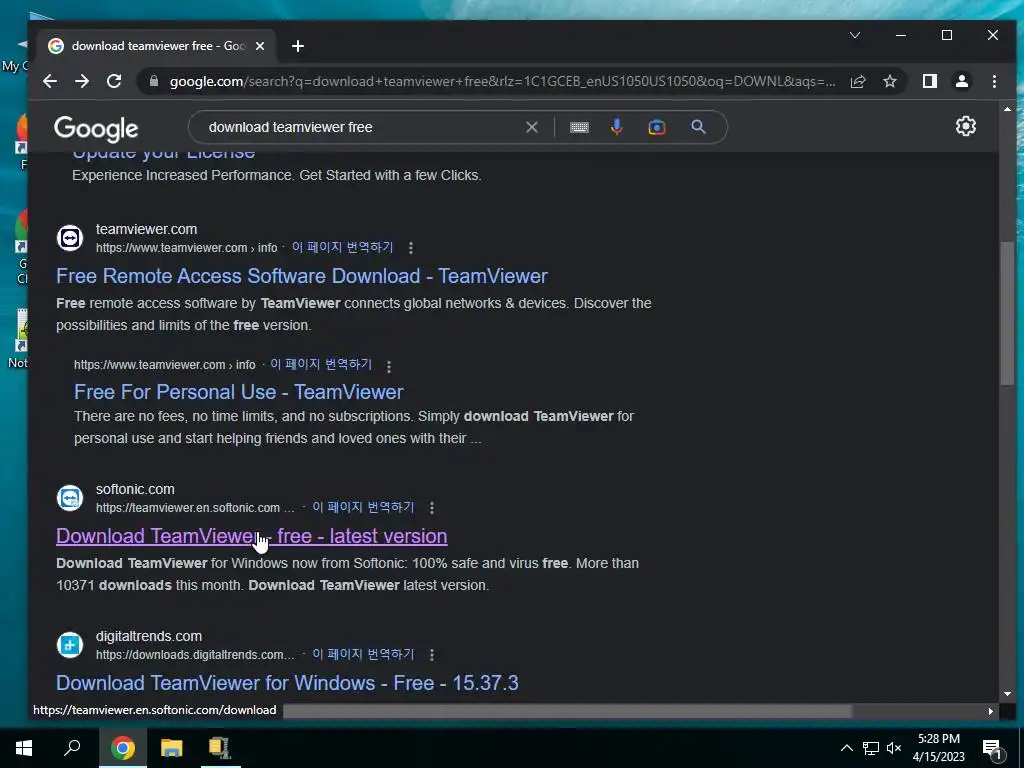
Task: Search by image with Google Lens
Action: coord(657,127)
